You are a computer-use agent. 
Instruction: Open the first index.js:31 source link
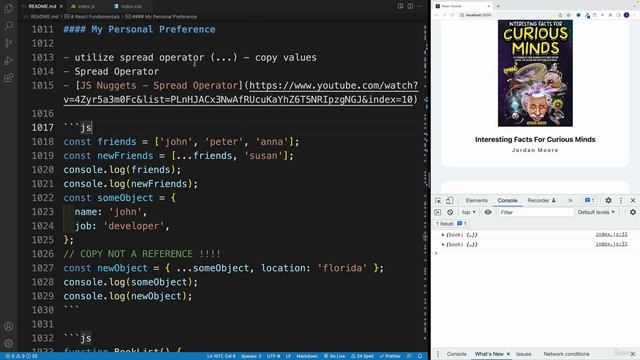(611, 234)
